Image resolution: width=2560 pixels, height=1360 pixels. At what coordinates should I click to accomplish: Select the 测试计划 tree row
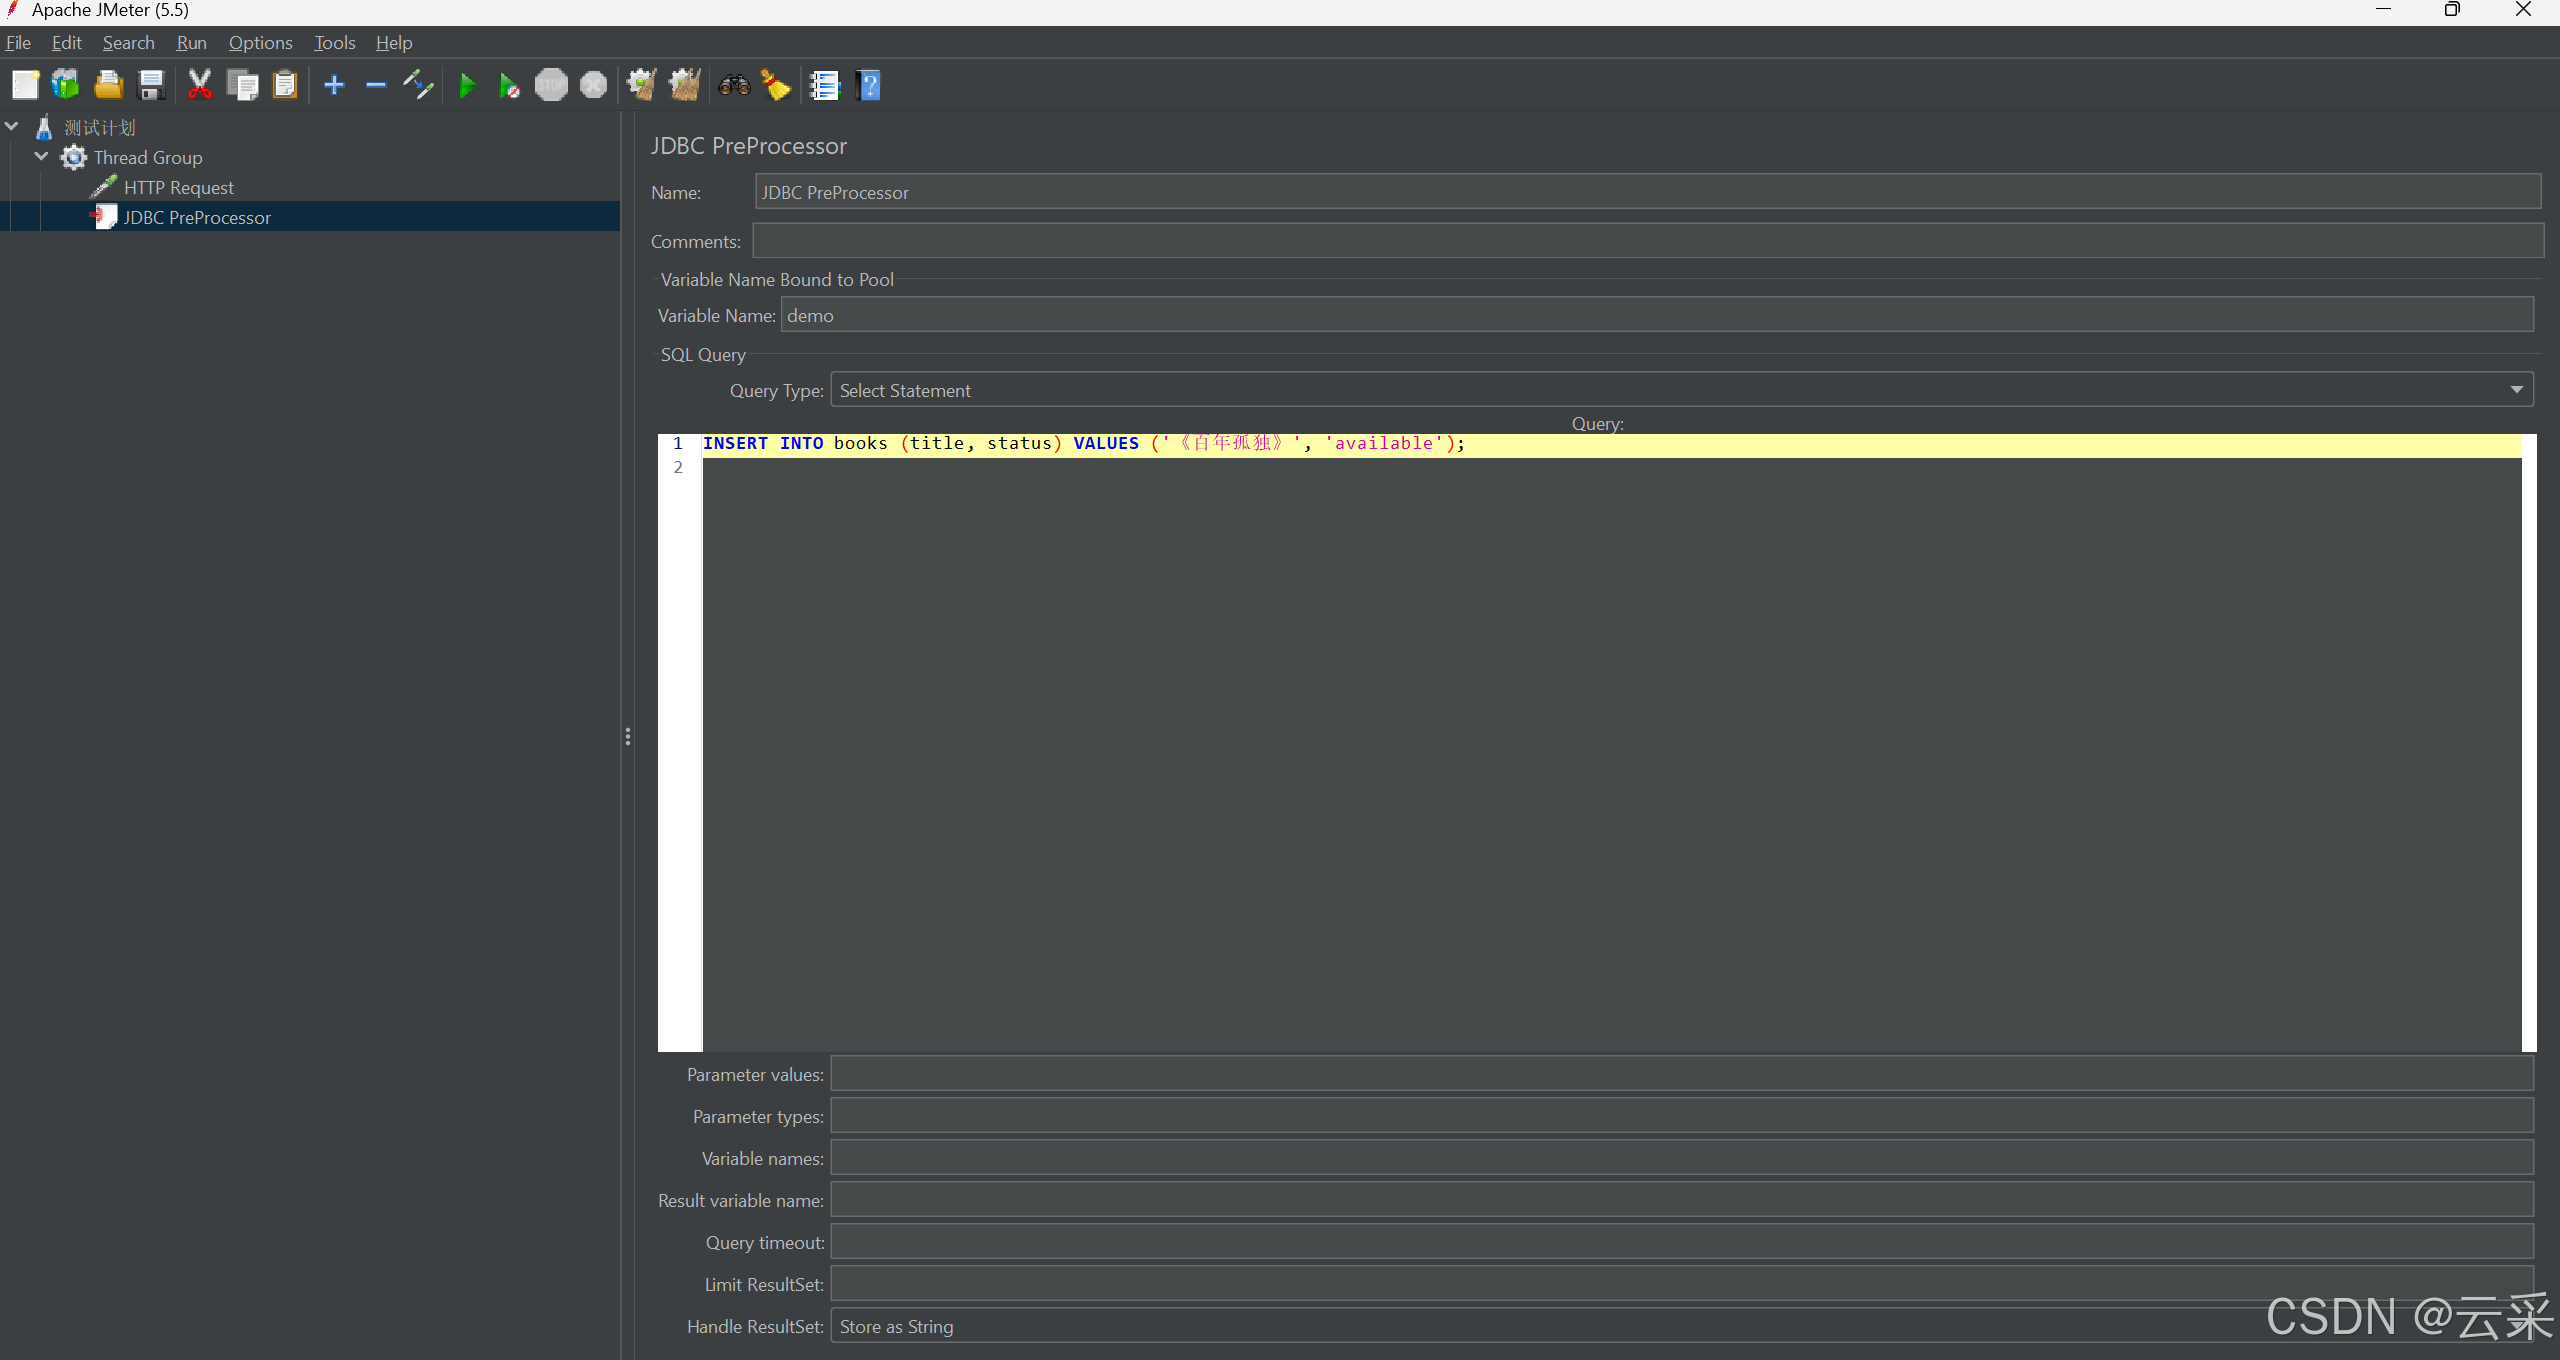tap(100, 128)
